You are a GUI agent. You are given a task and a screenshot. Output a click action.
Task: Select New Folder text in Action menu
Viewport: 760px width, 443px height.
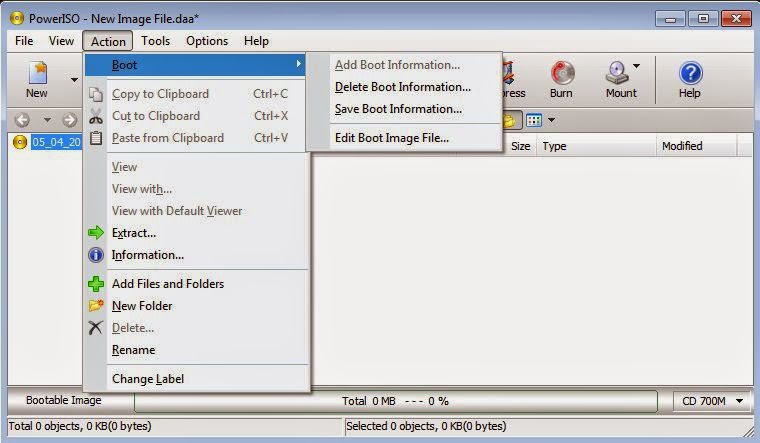tap(142, 306)
